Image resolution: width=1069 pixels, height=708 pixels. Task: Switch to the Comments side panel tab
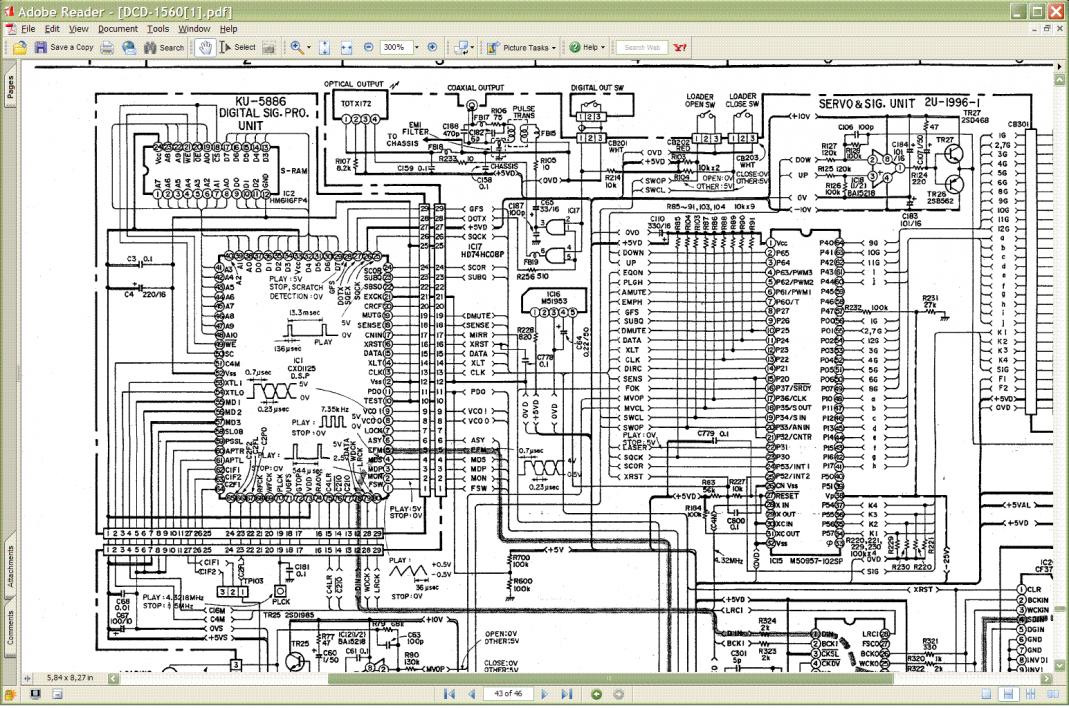click(10, 628)
